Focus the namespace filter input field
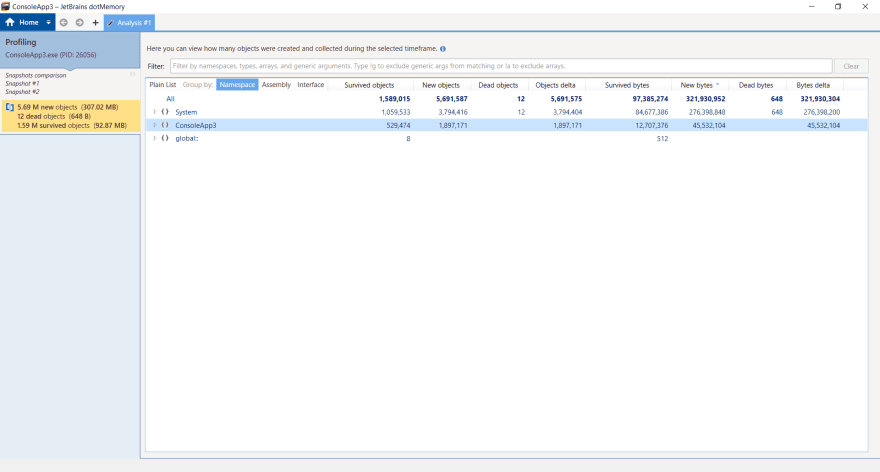 tap(501, 66)
